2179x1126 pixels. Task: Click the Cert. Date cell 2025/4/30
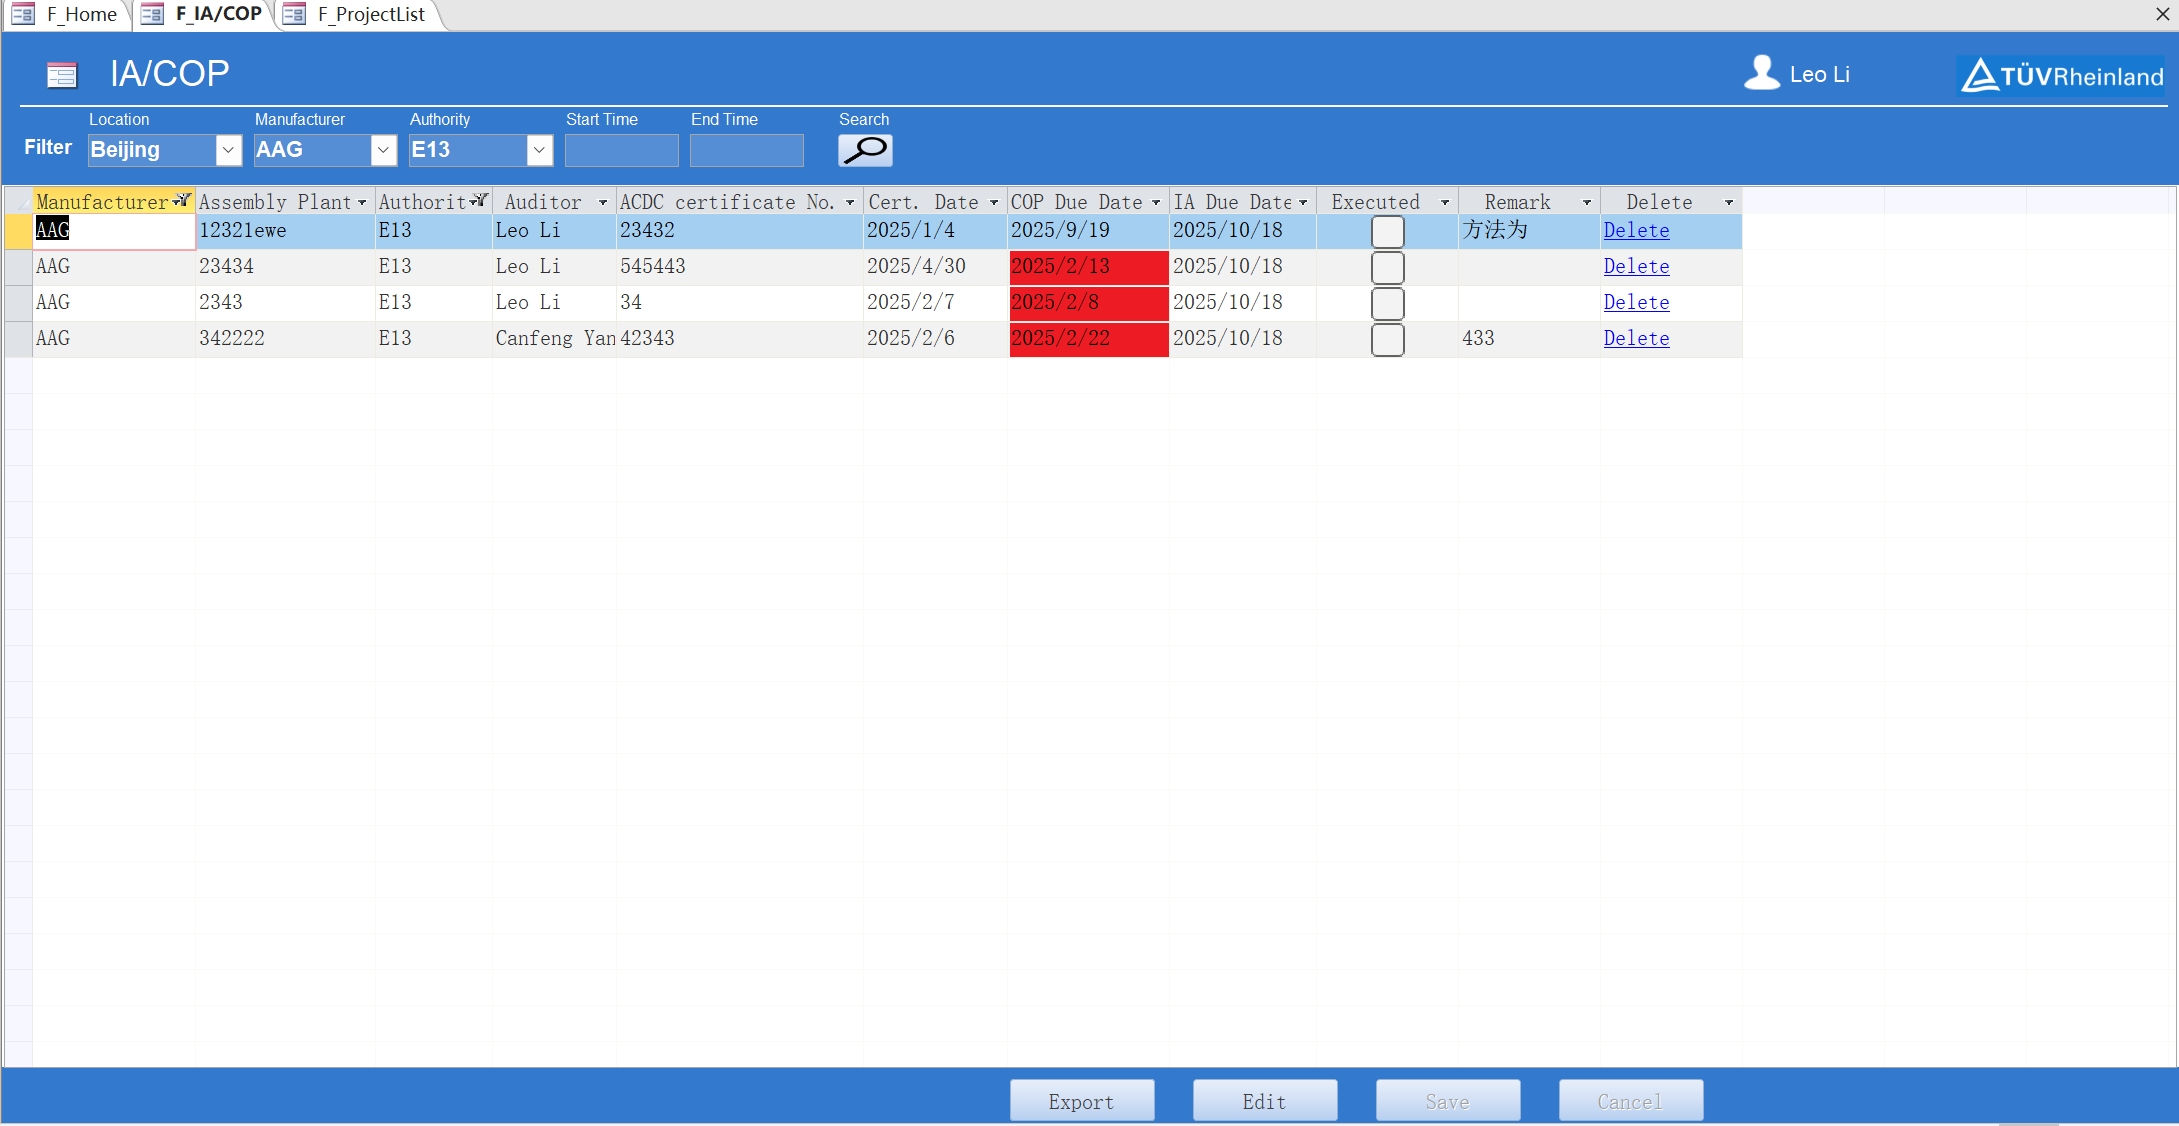[x=935, y=267]
